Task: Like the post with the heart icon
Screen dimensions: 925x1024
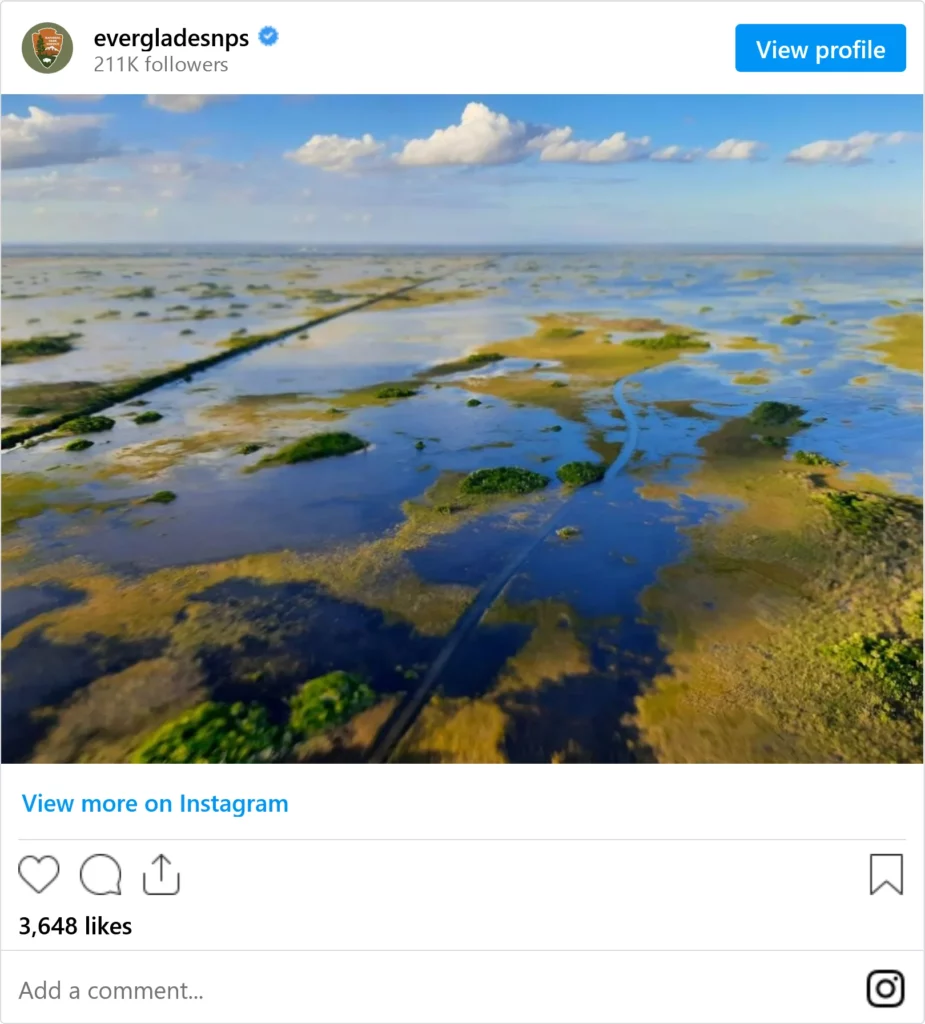Action: coord(39,873)
